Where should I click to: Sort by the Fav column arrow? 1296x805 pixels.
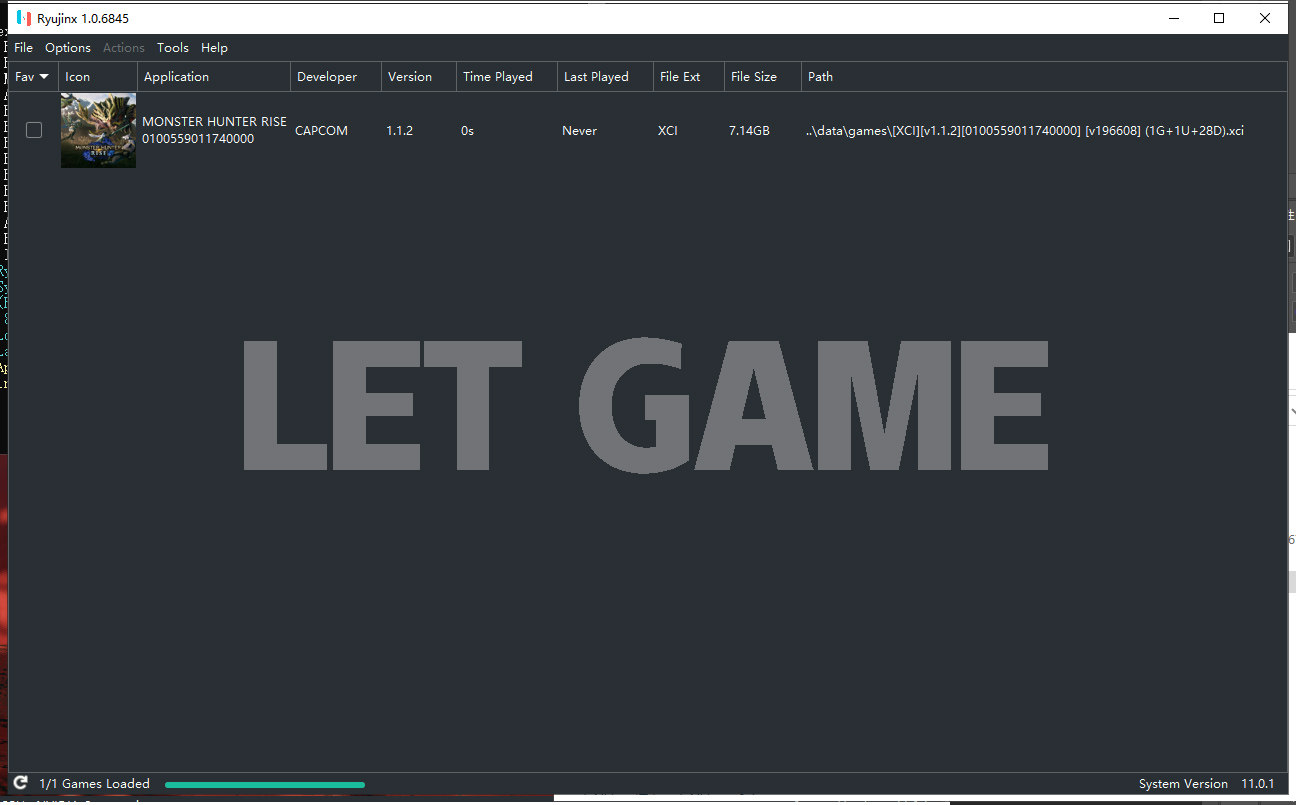43,77
